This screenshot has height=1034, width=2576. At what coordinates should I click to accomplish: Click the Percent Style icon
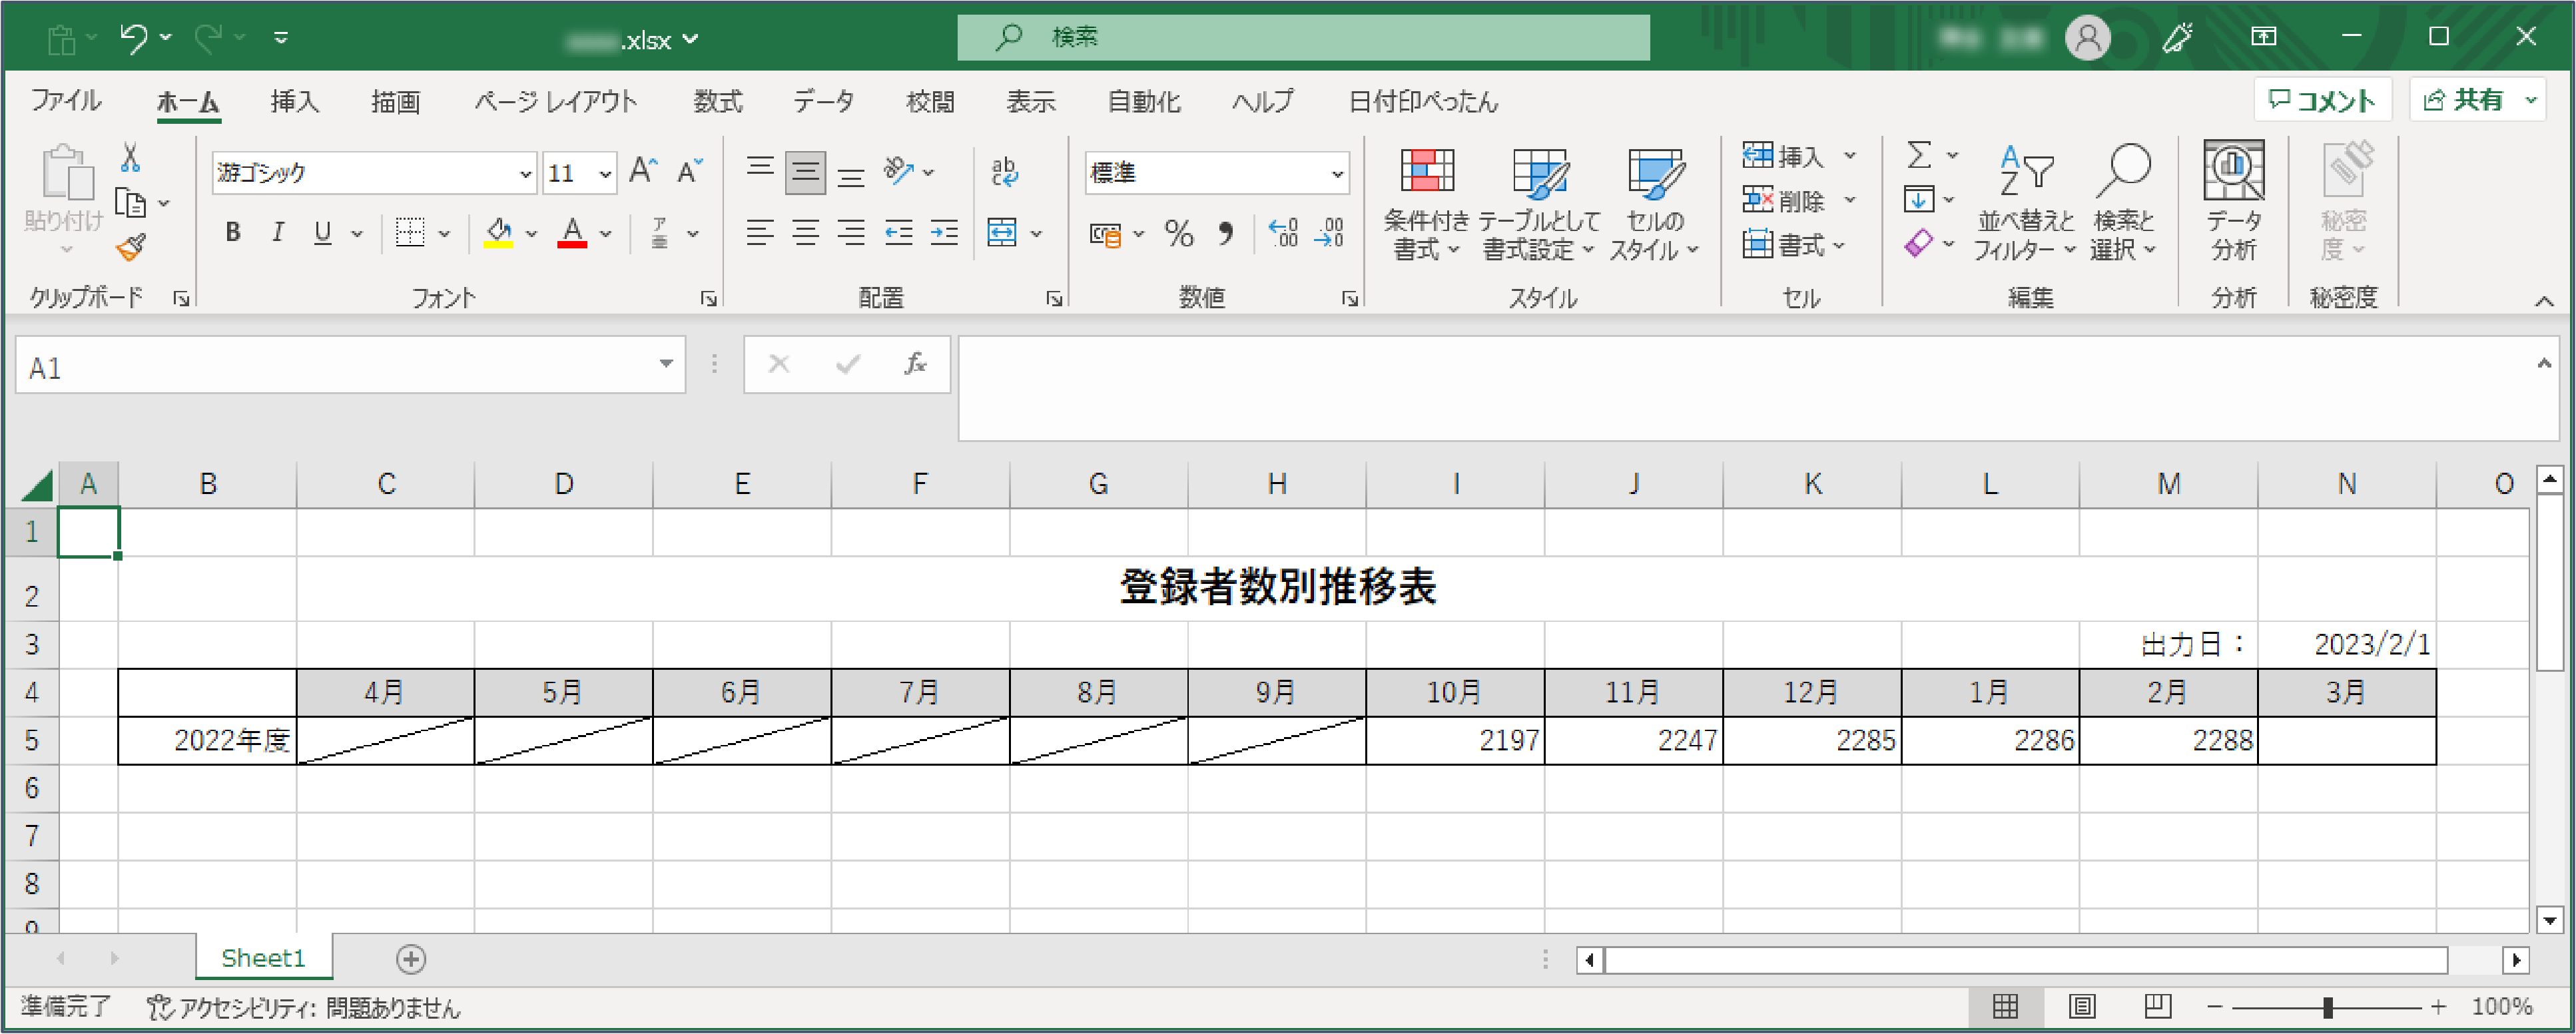point(1179,234)
